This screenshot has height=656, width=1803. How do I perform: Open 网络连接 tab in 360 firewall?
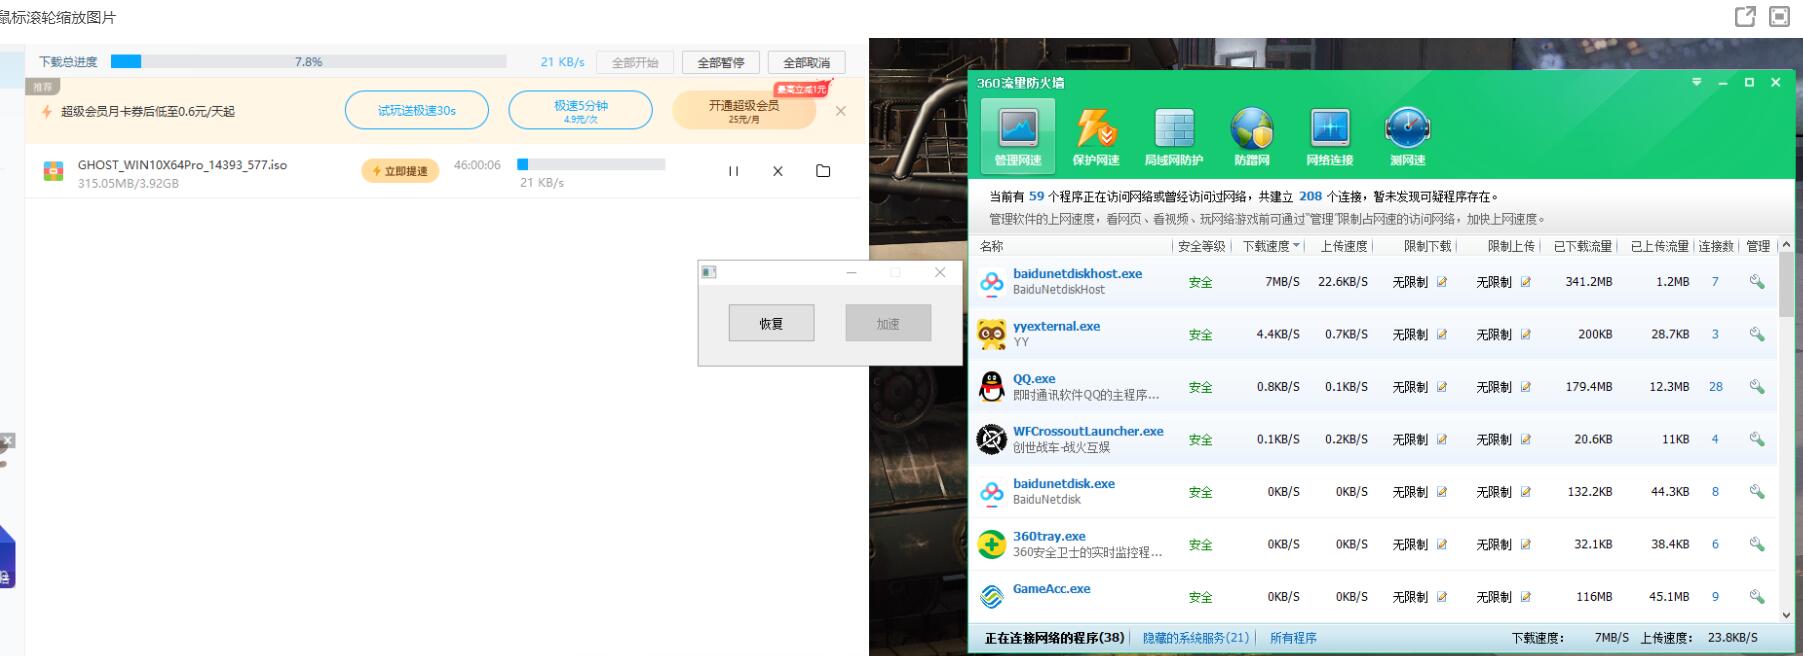[x=1329, y=137]
